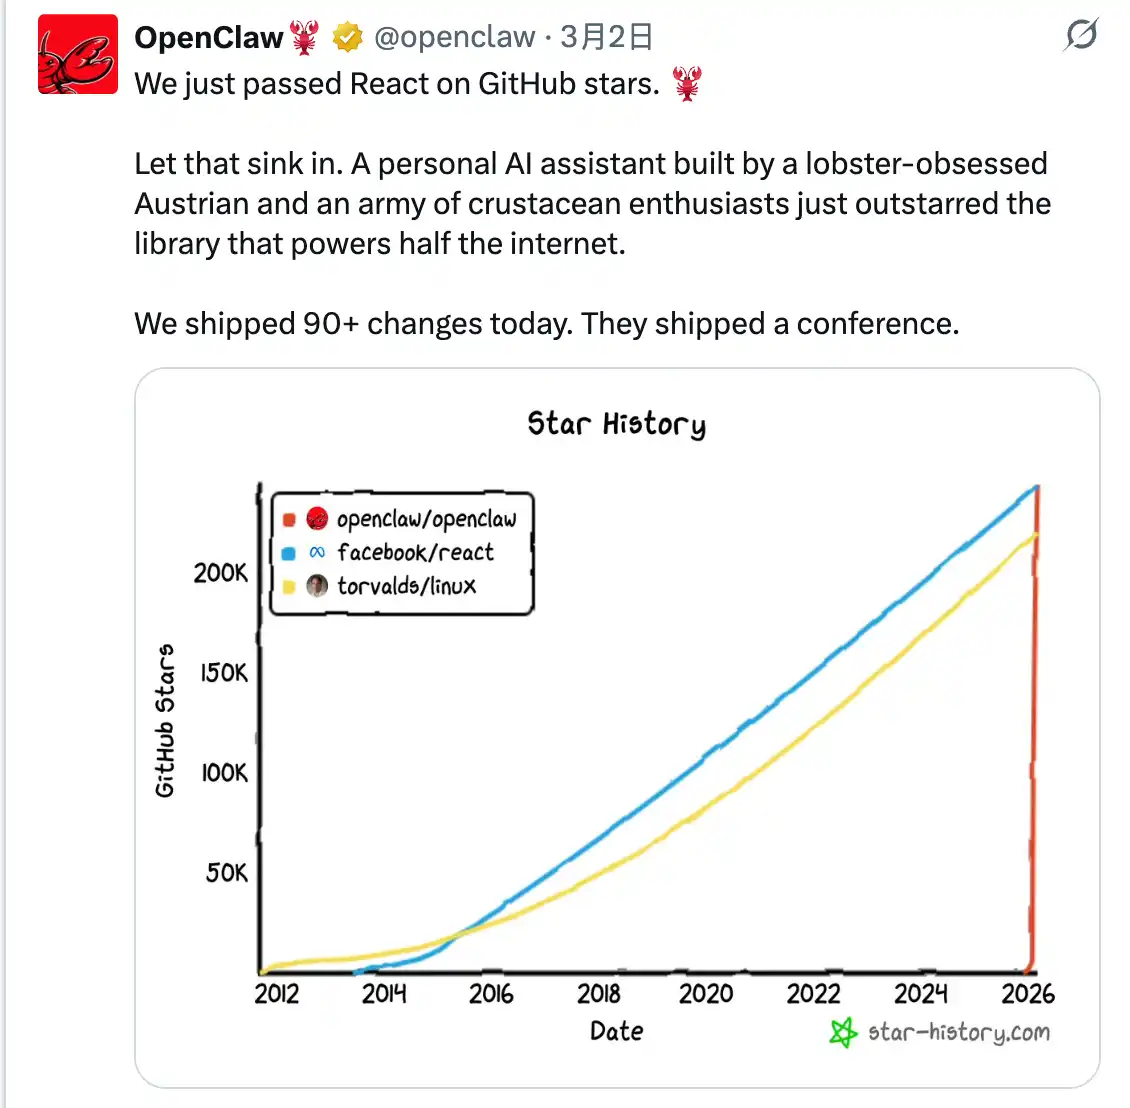Viewport: 1130px width, 1108px height.
Task: Click the 3月2日 post date
Action: click(x=606, y=38)
